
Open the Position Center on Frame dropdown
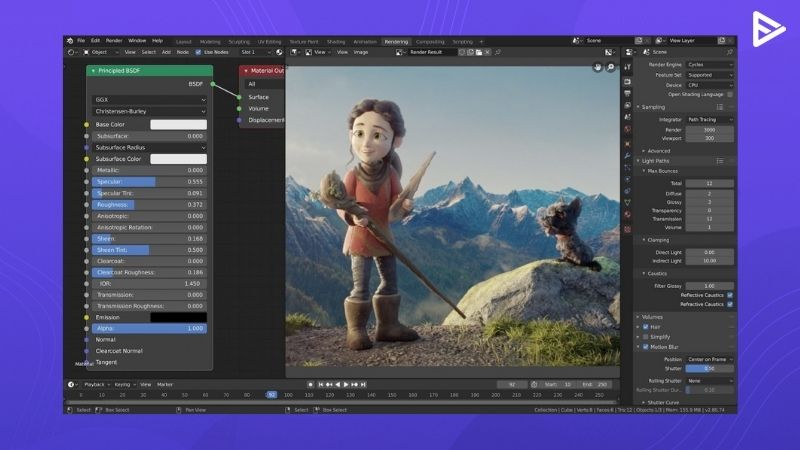click(710, 359)
